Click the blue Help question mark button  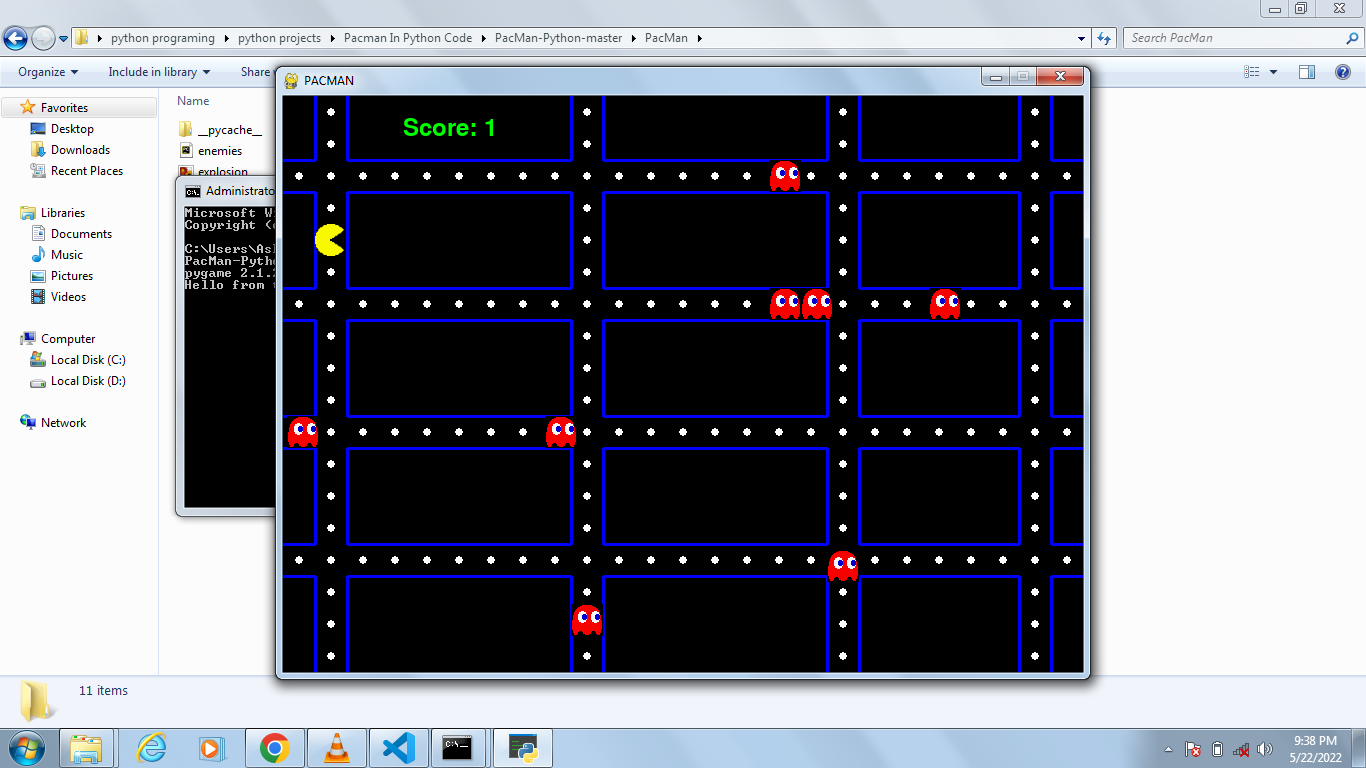(x=1345, y=71)
